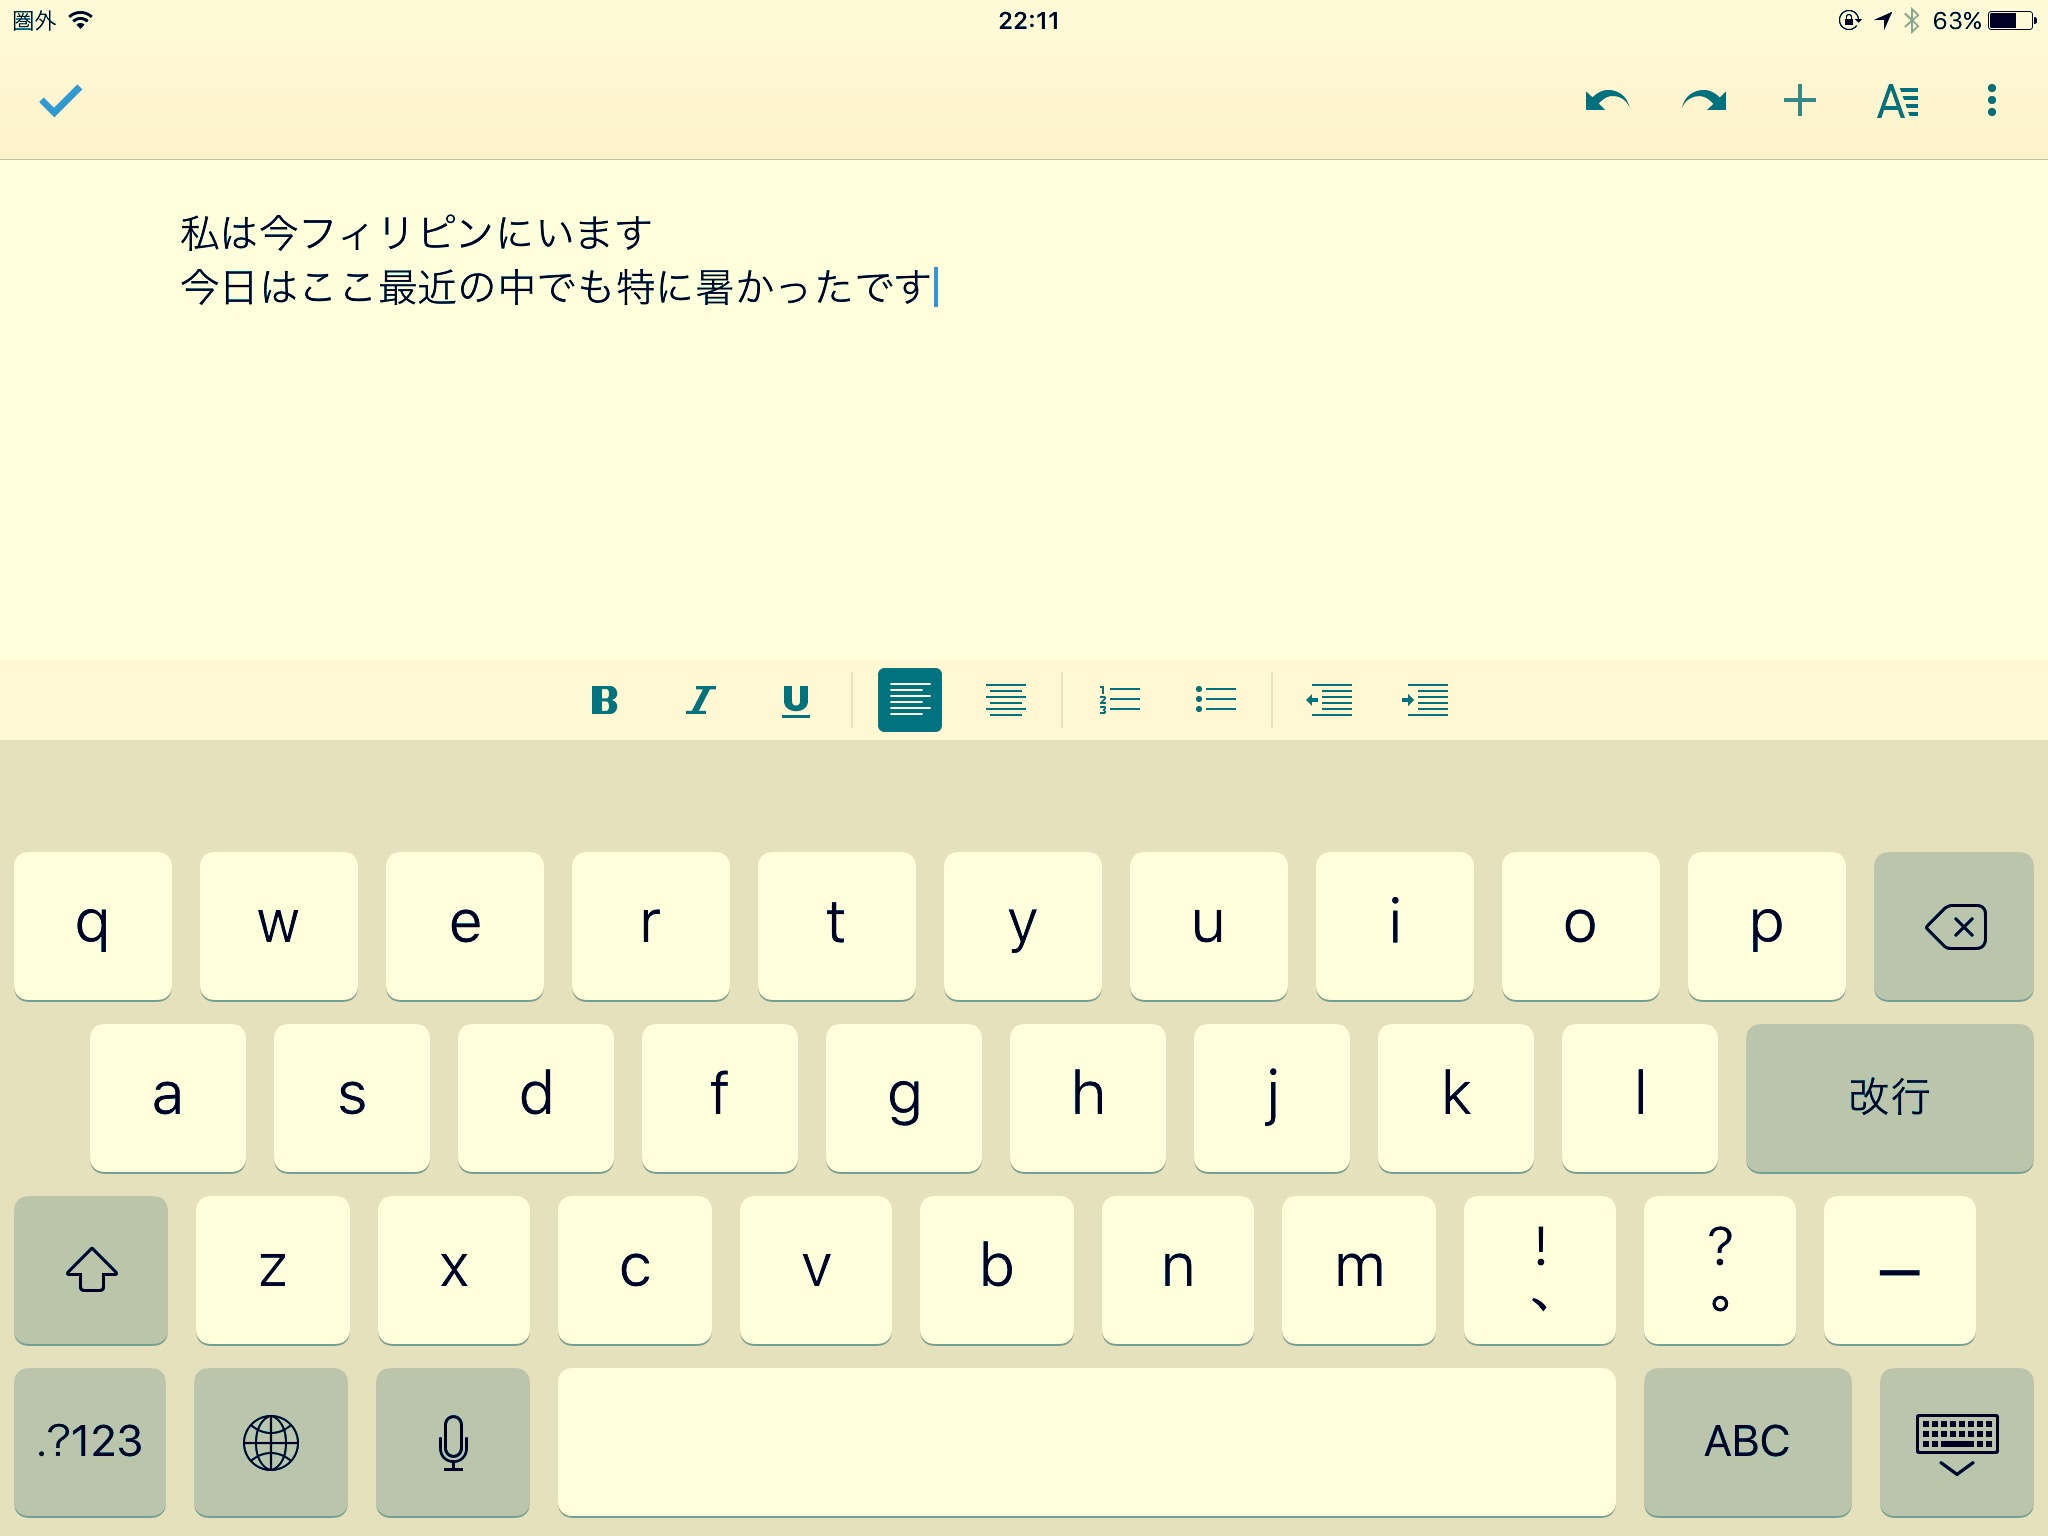Tap the long dash key
Viewport: 2048px width, 1536px height.
point(1900,1270)
